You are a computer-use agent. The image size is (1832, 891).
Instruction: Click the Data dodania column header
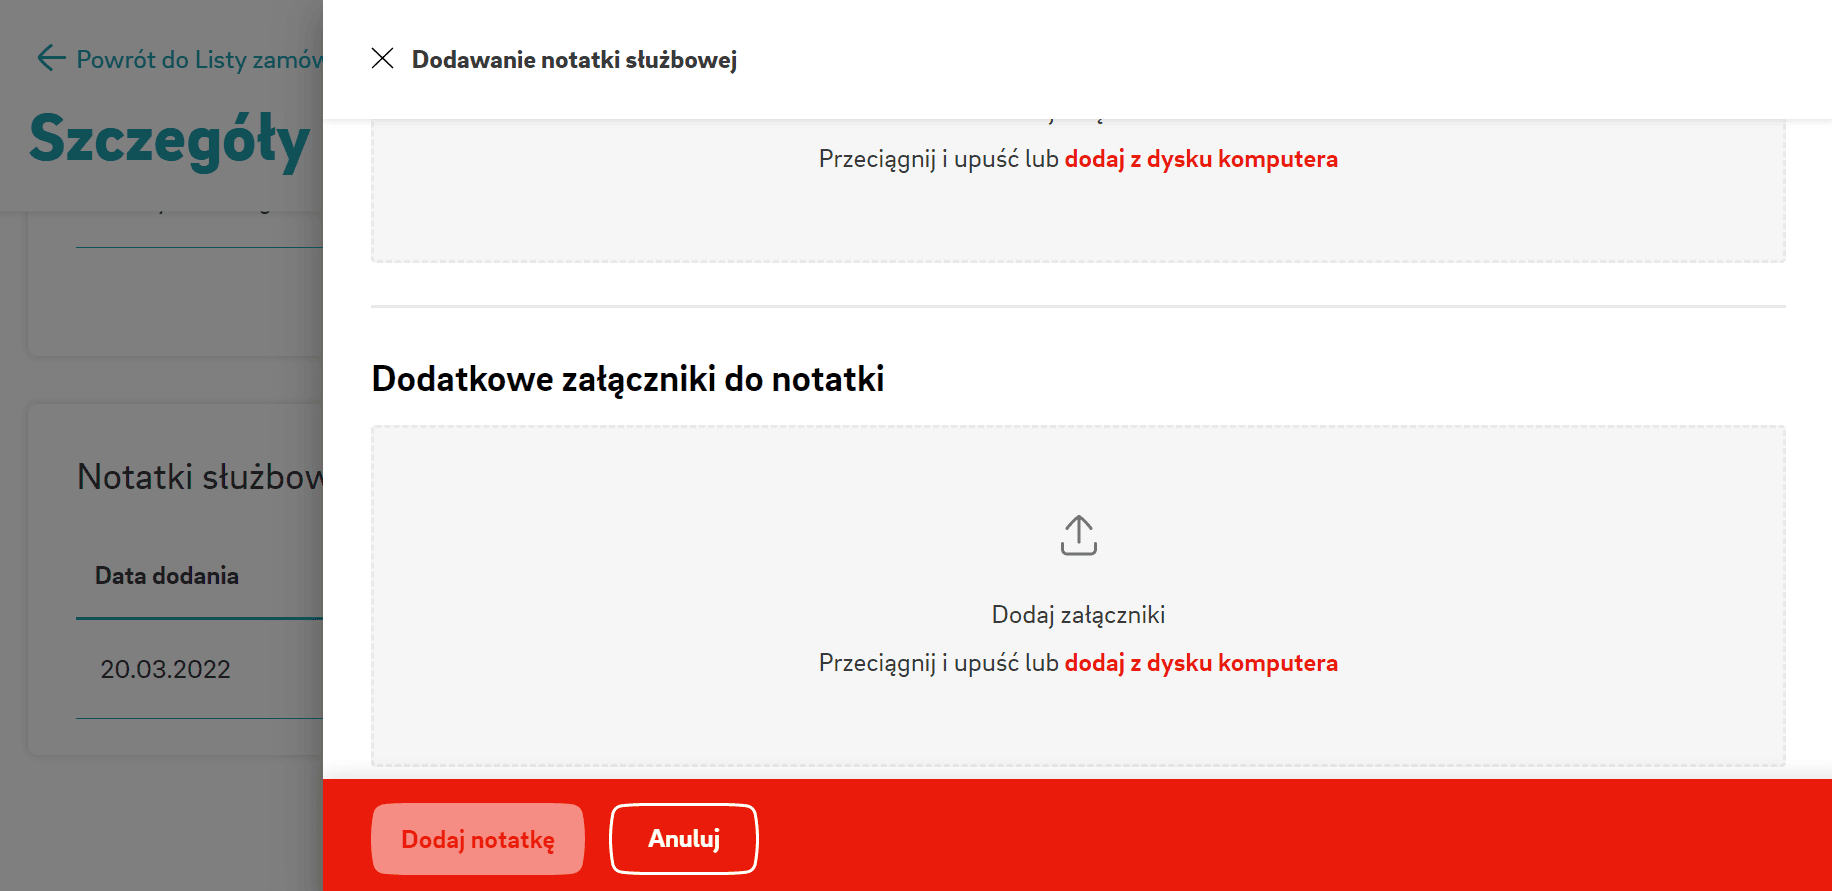tap(167, 576)
